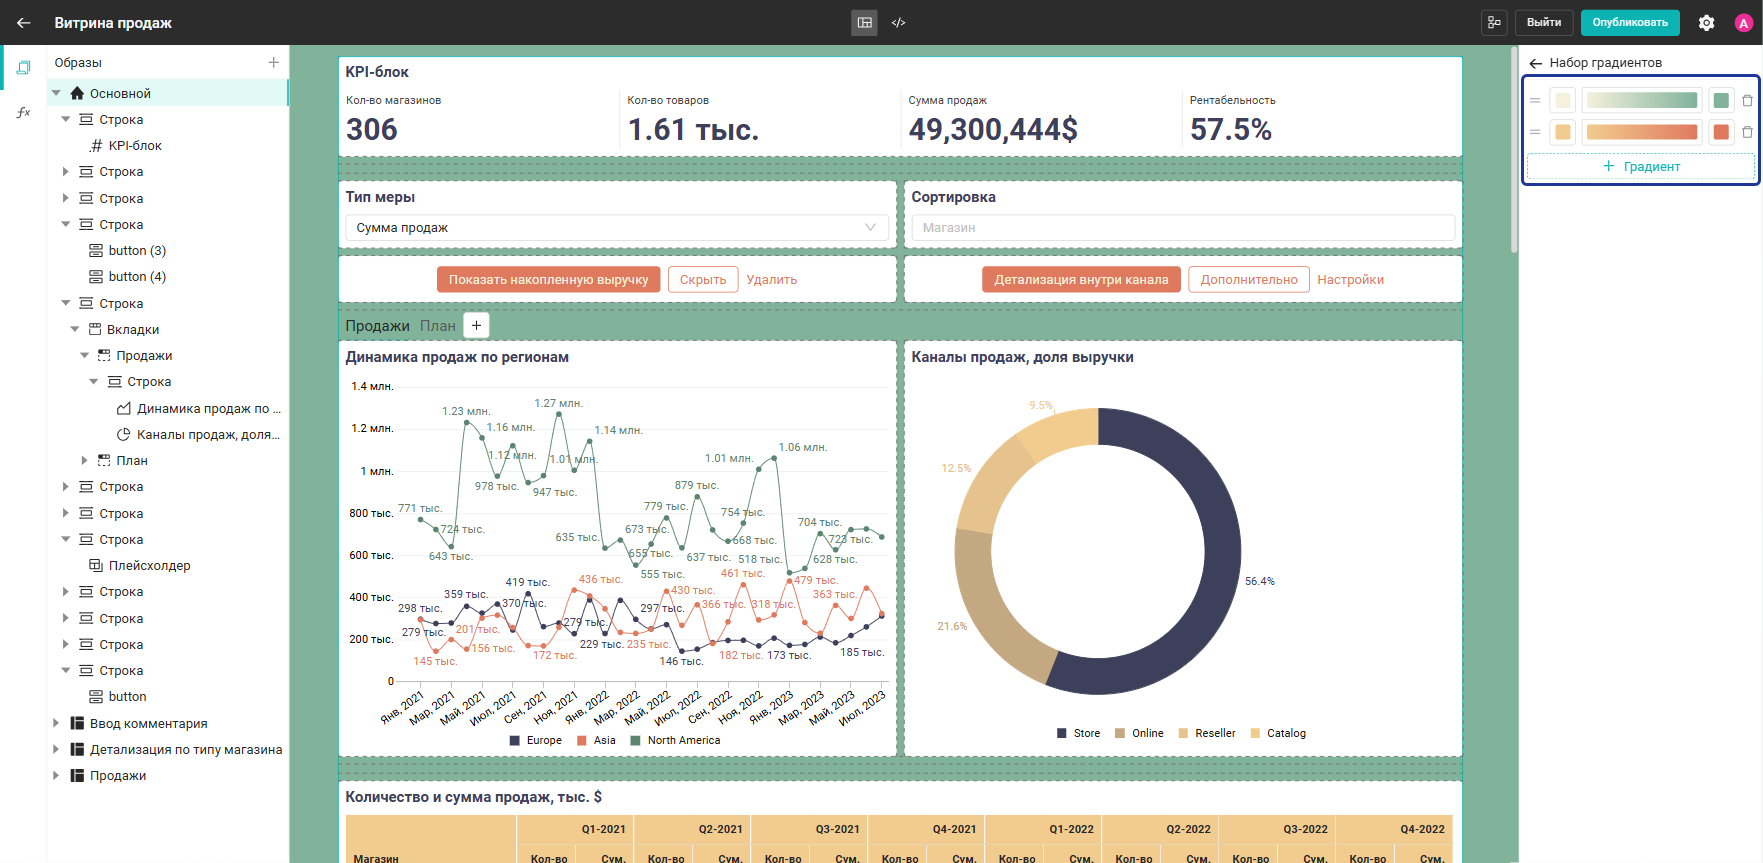Delete the green gradient with trash icon

point(1747,100)
